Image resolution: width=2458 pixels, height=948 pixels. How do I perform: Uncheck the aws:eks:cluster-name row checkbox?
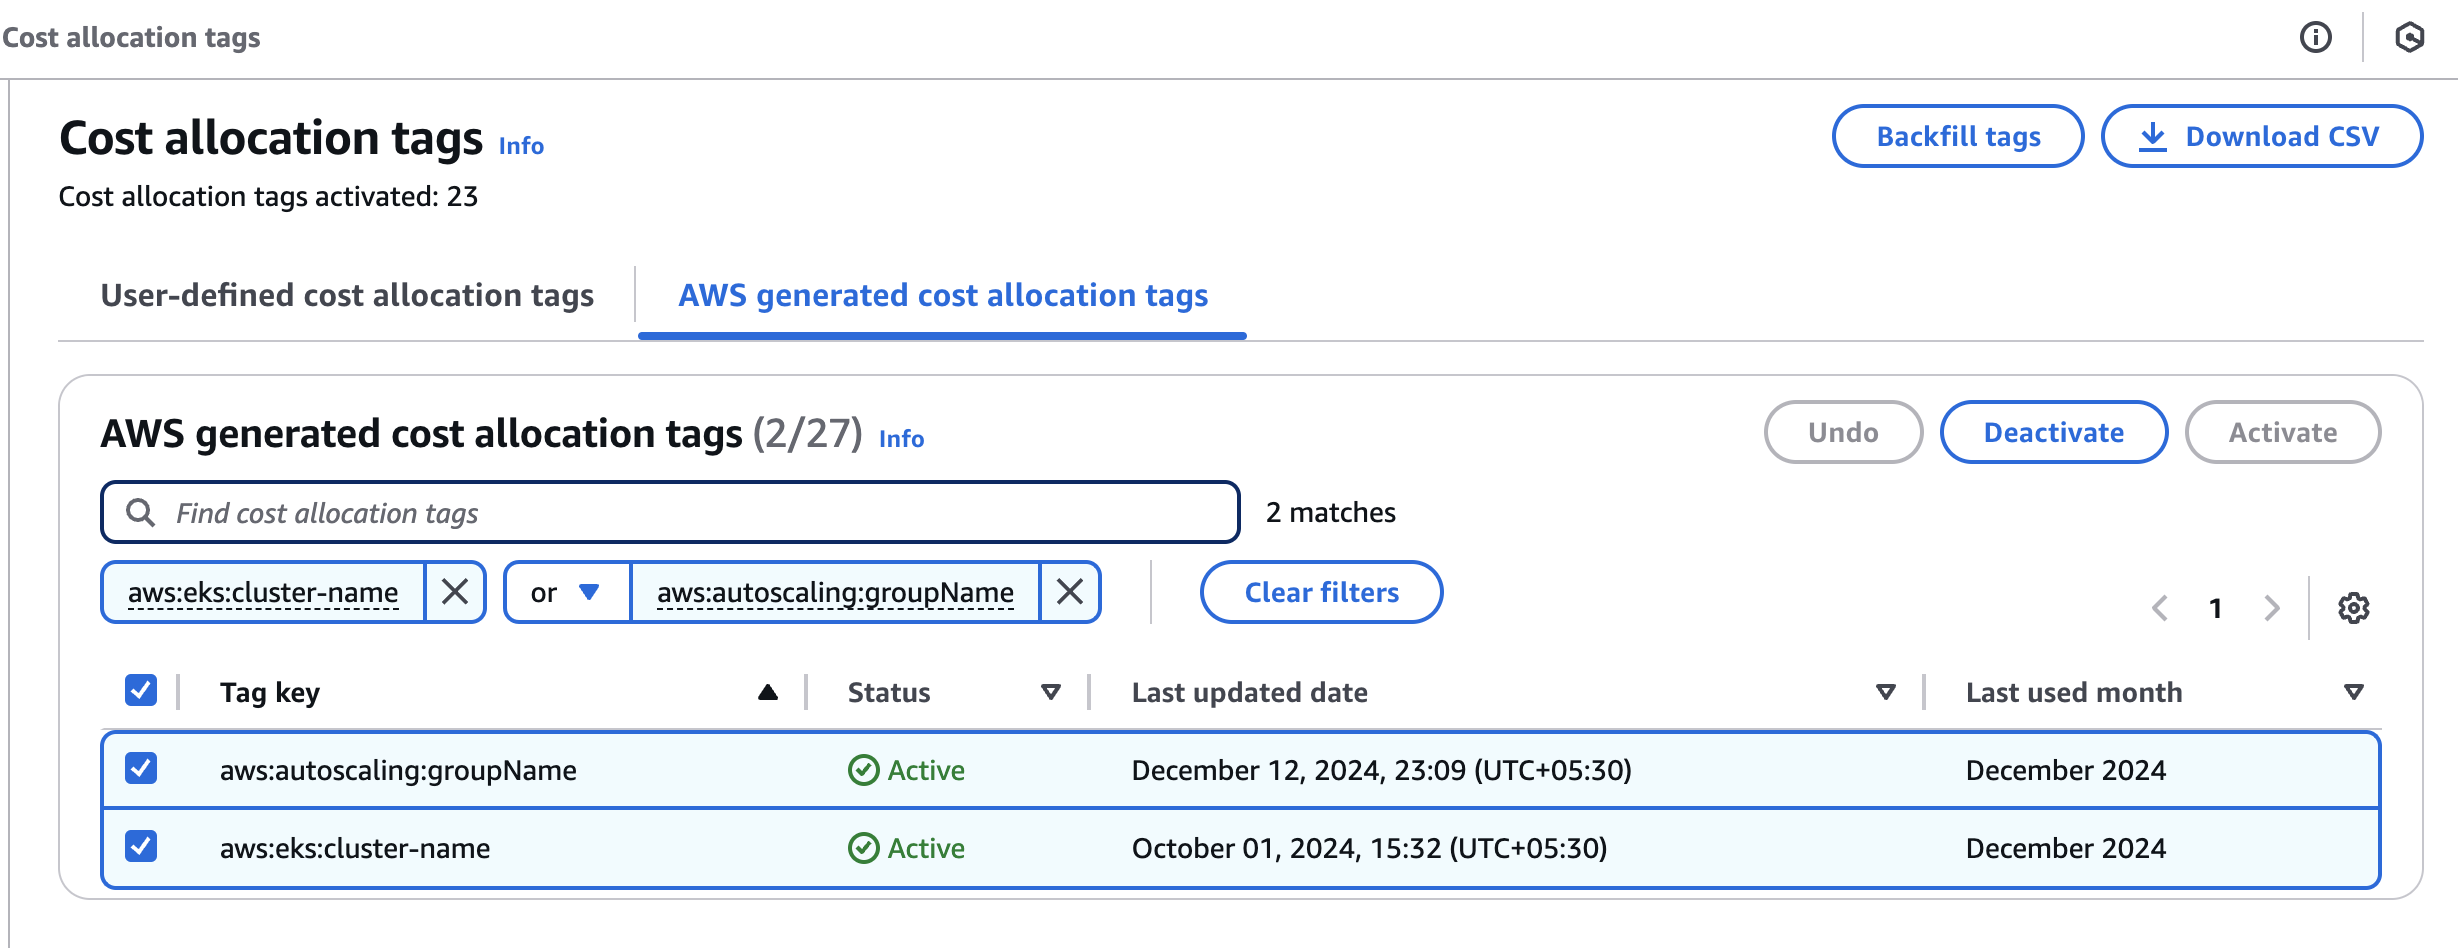[141, 846]
